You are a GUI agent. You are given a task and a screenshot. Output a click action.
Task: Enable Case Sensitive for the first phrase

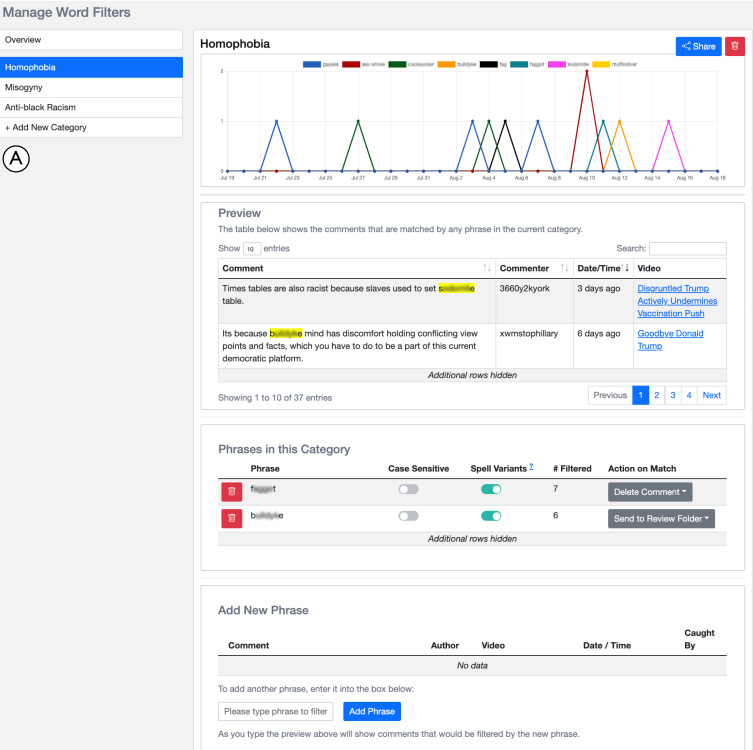pos(408,489)
